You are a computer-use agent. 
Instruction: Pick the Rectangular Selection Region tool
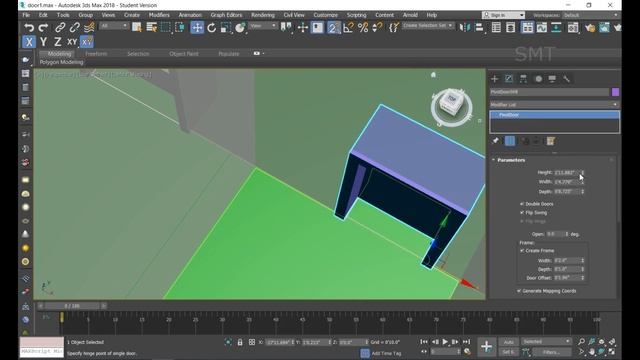(x=165, y=27)
